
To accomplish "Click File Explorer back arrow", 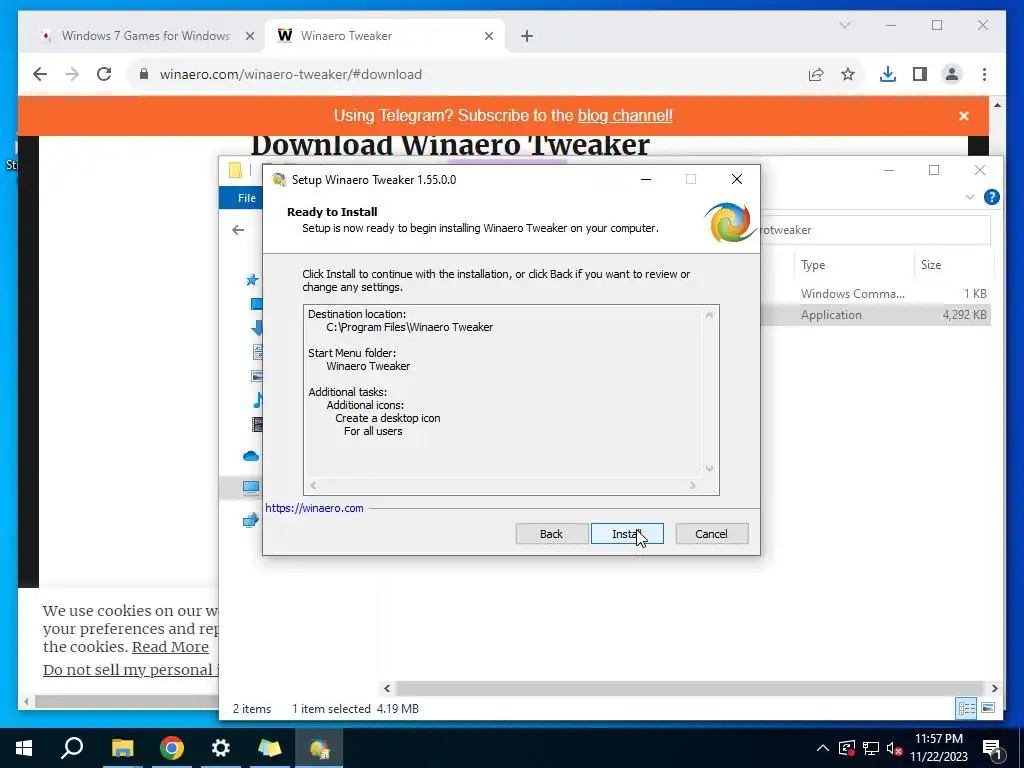I will click(238, 230).
